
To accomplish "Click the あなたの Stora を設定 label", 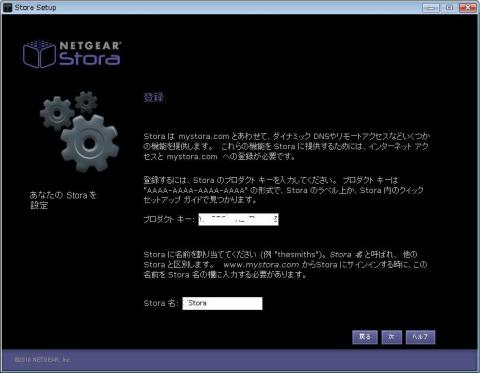I will tap(63, 200).
